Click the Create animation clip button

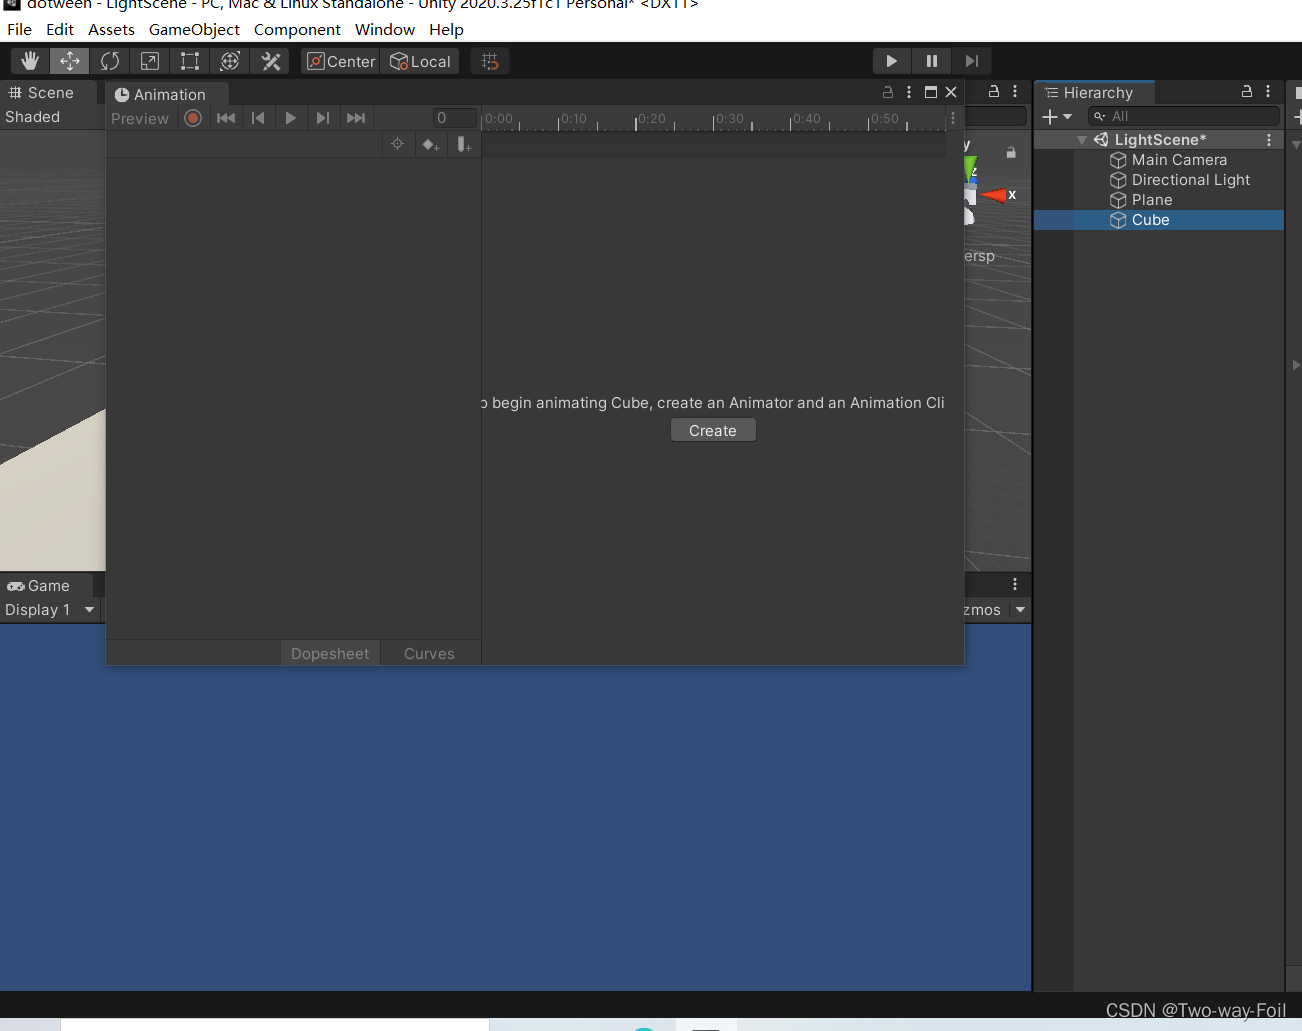[x=713, y=431]
